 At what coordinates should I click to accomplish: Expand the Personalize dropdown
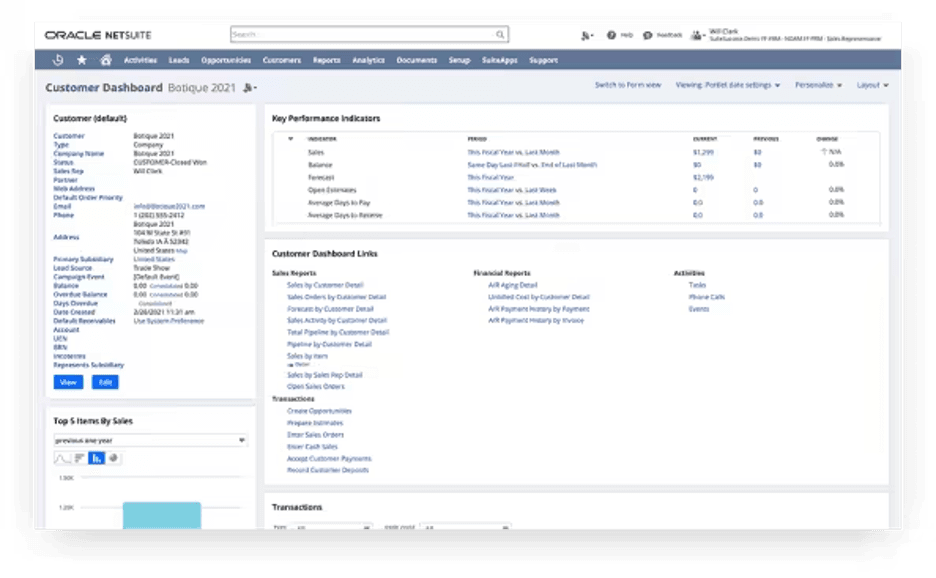click(x=818, y=85)
